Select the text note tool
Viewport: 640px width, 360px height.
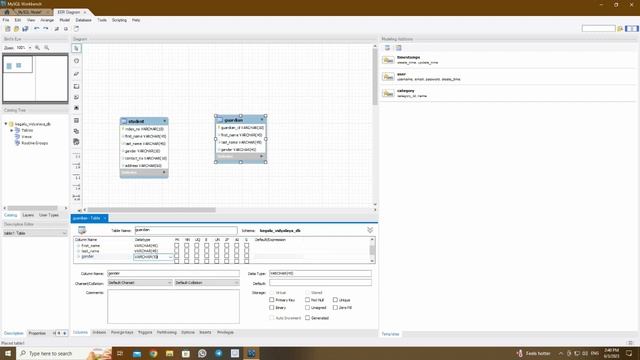pyautogui.click(x=76, y=97)
